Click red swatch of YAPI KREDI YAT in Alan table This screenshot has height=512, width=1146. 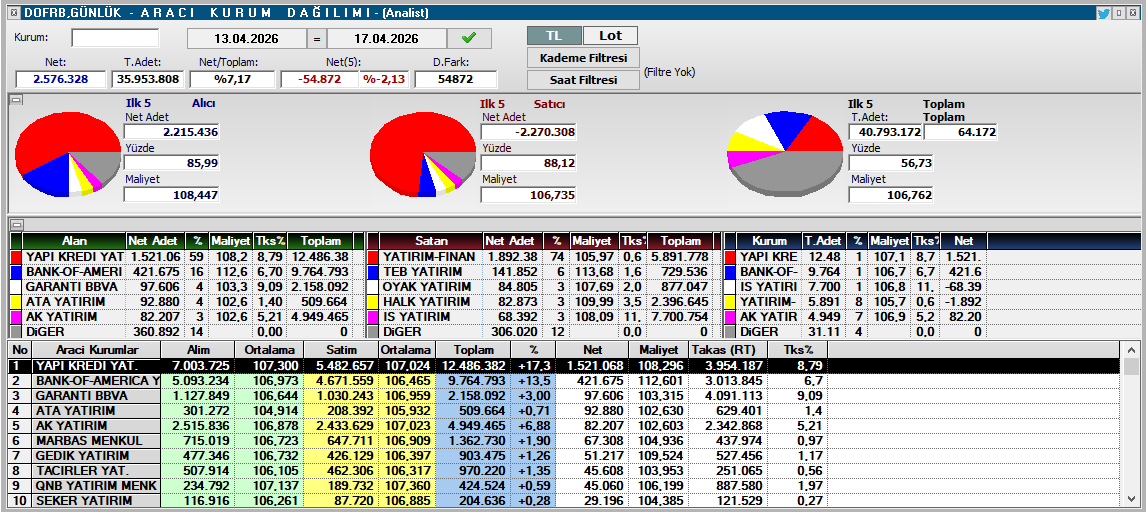(x=16, y=257)
